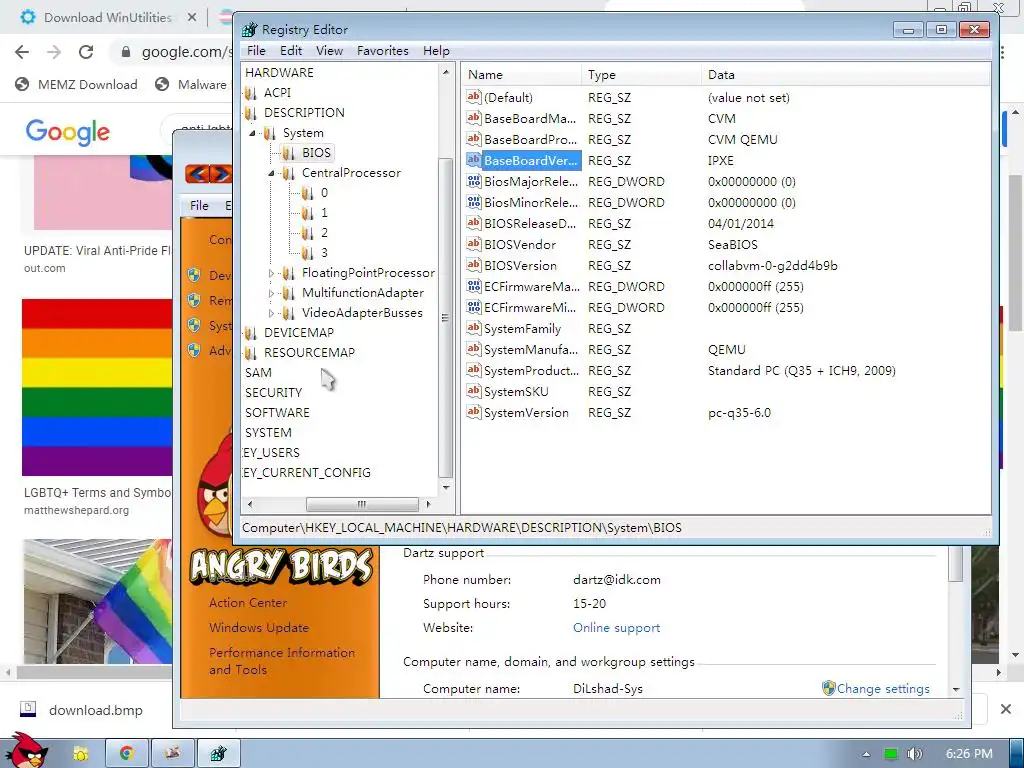Select the SECURITY key in the tree

coord(273,393)
